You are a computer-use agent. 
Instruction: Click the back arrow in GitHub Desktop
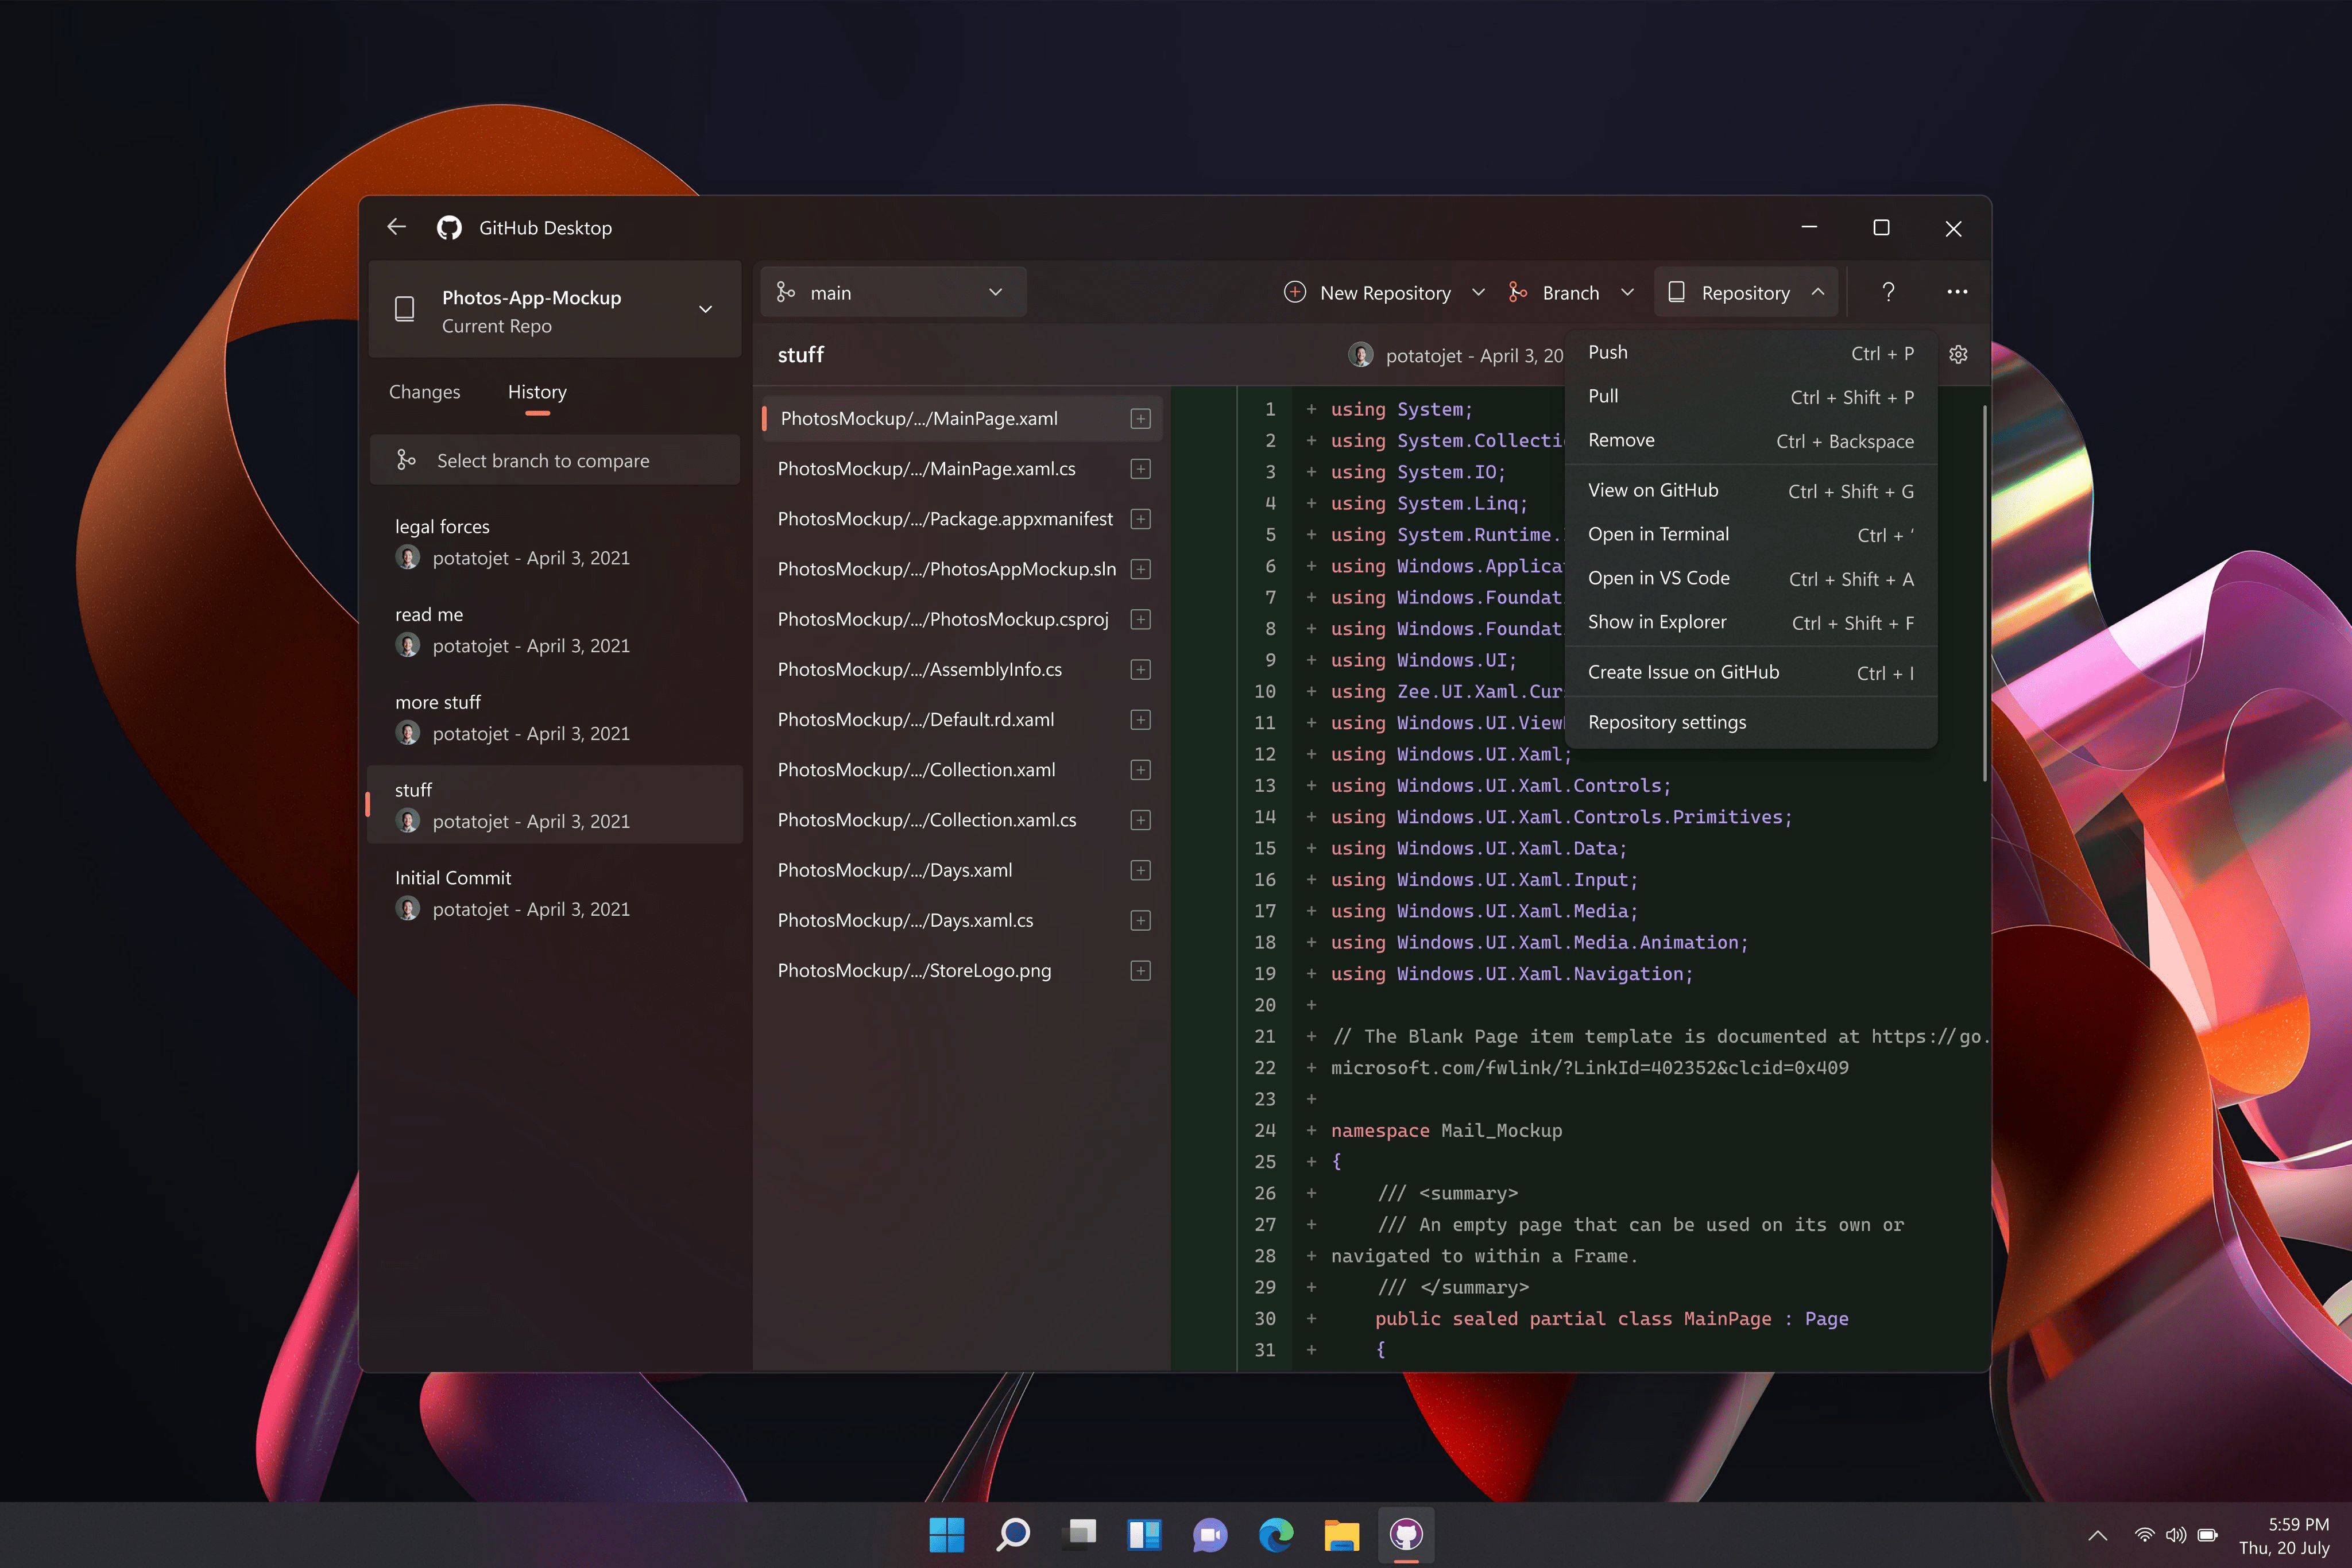click(396, 227)
